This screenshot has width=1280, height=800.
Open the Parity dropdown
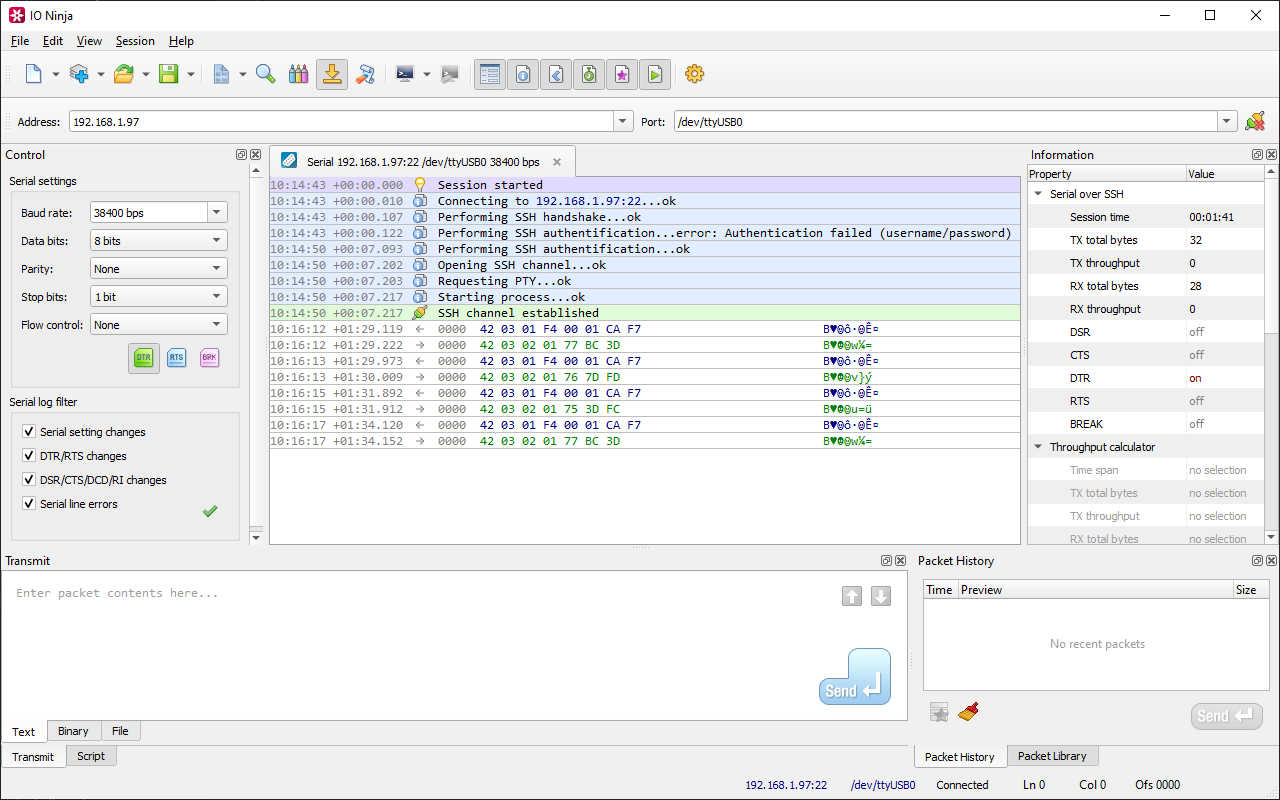158,269
